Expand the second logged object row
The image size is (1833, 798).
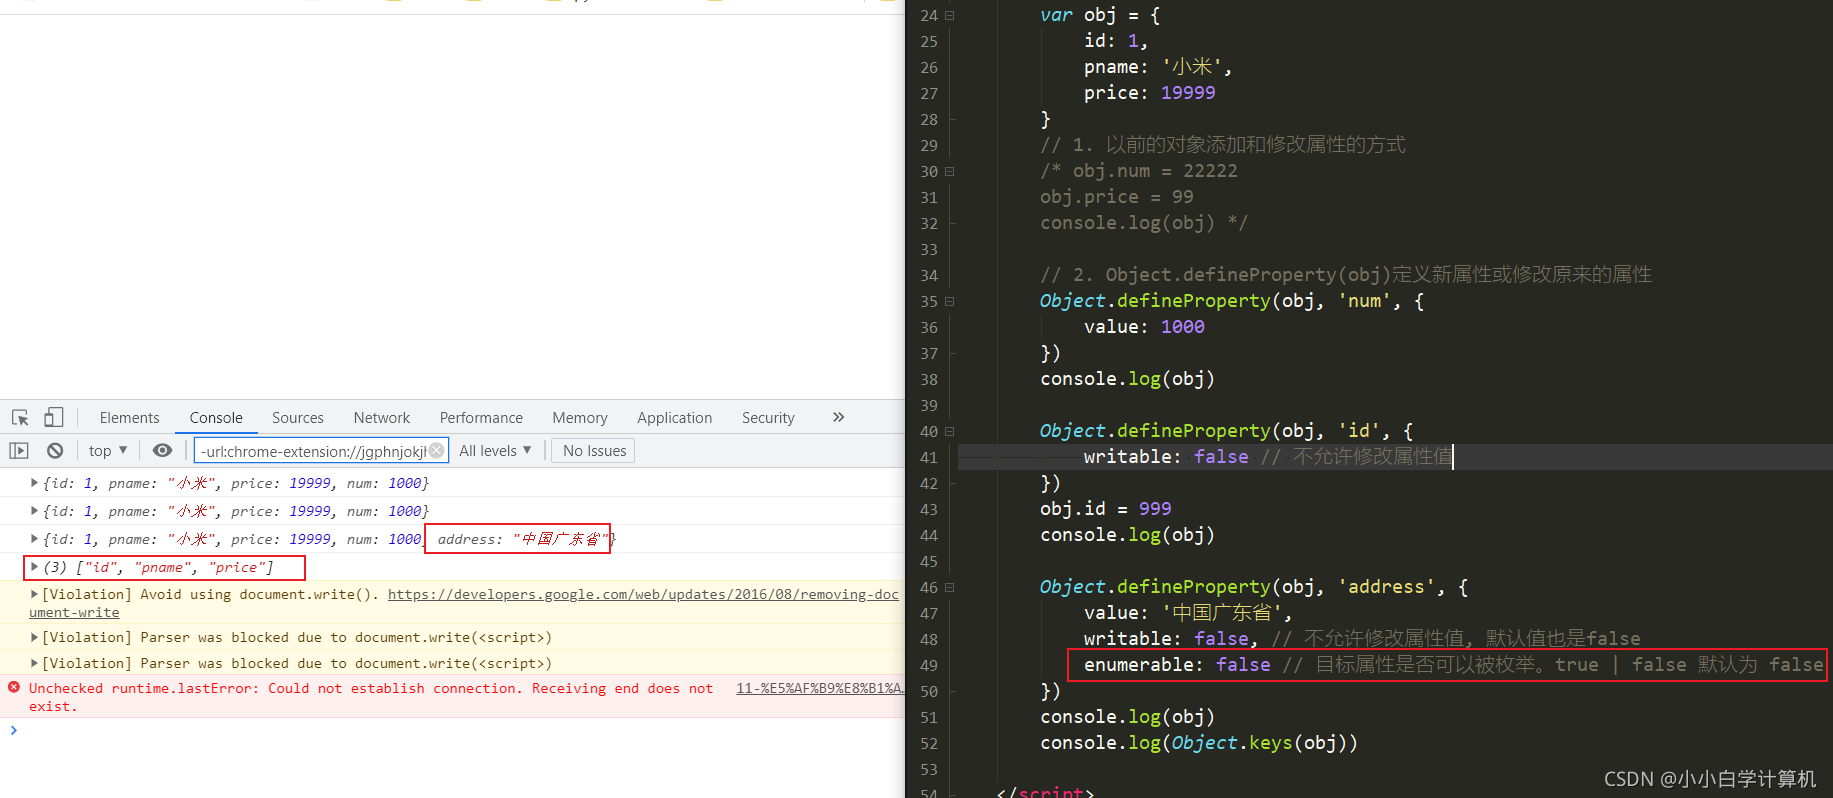tap(34, 511)
